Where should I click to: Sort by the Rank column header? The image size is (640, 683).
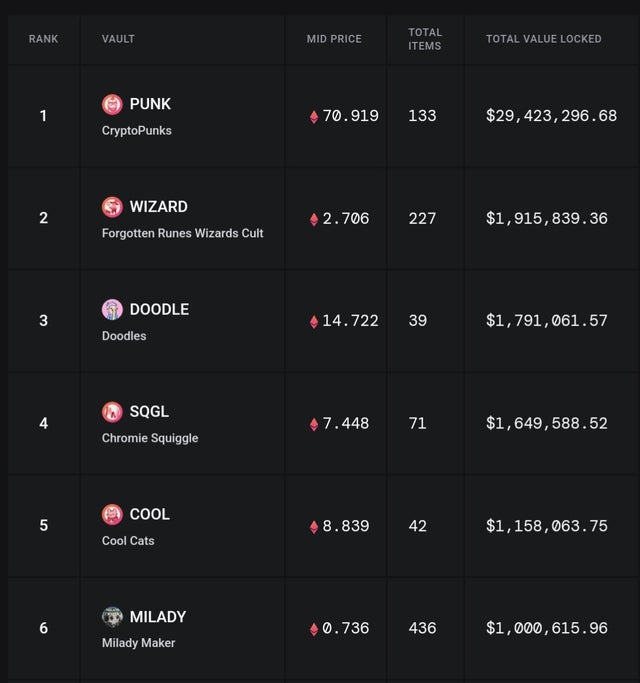click(43, 39)
